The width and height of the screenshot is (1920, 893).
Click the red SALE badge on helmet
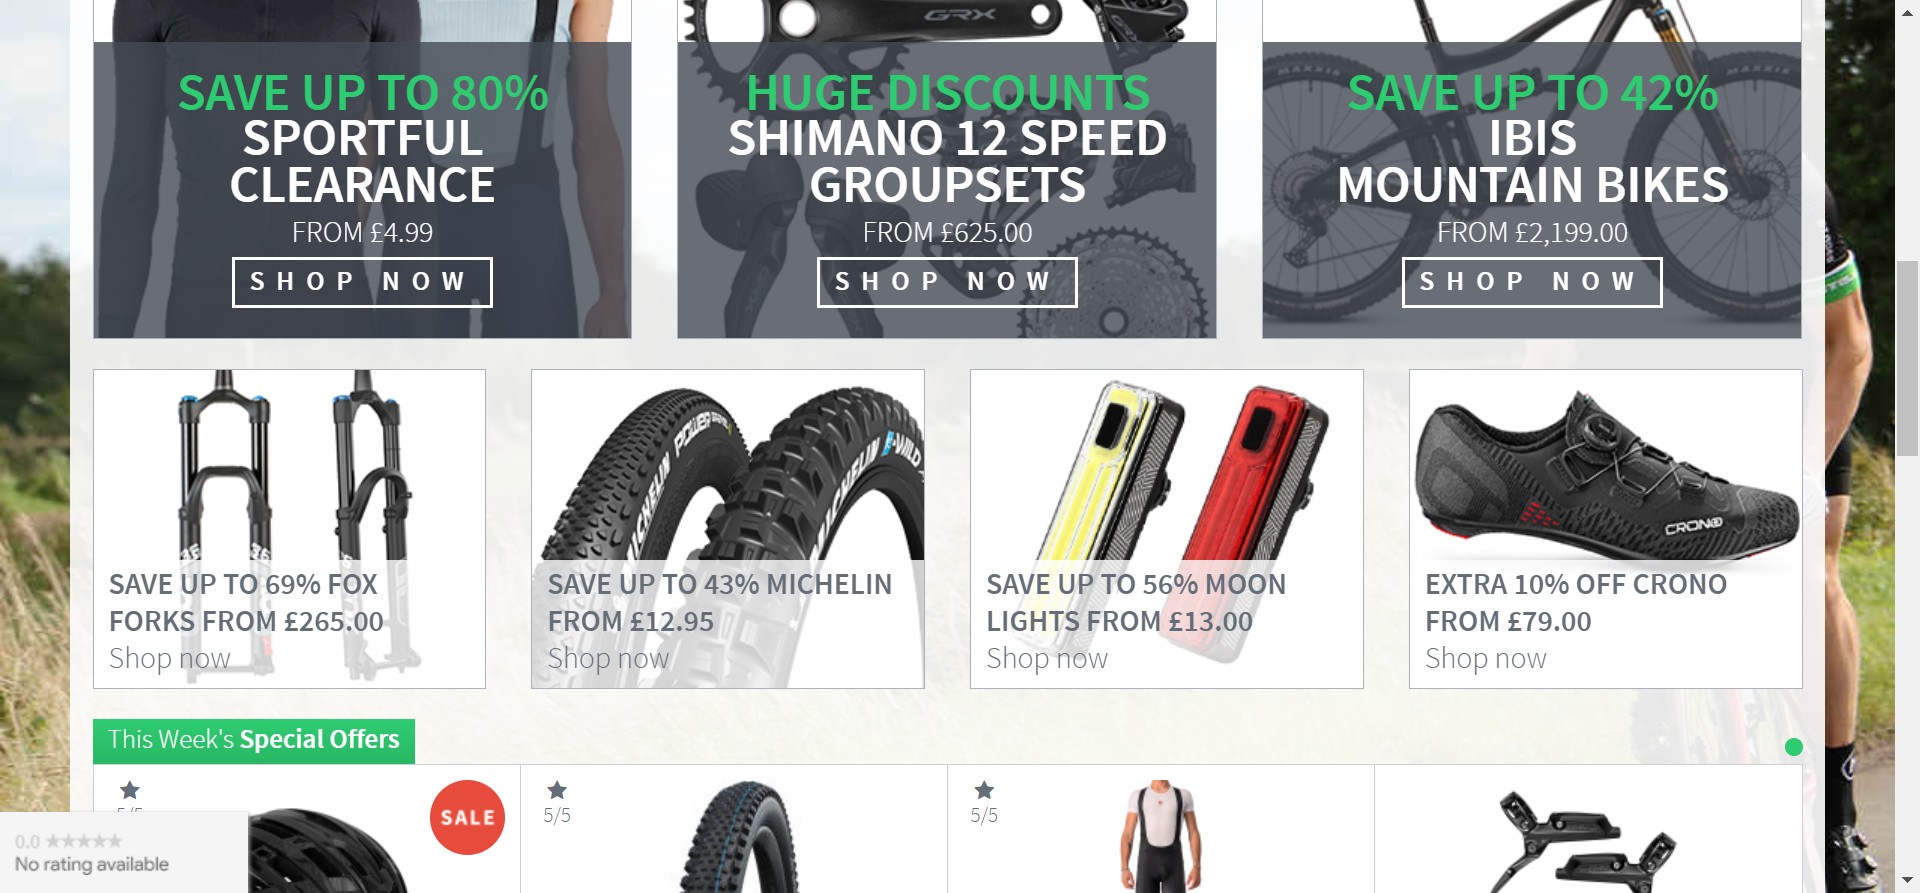(x=467, y=817)
